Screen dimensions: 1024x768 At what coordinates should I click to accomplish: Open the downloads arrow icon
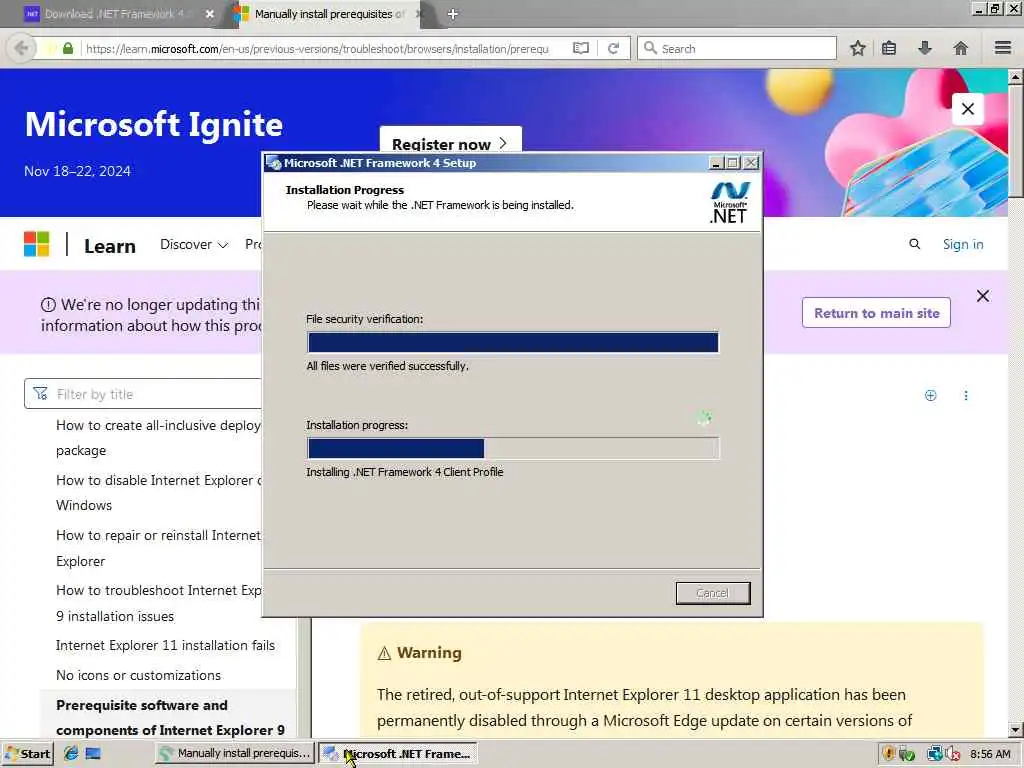[925, 48]
